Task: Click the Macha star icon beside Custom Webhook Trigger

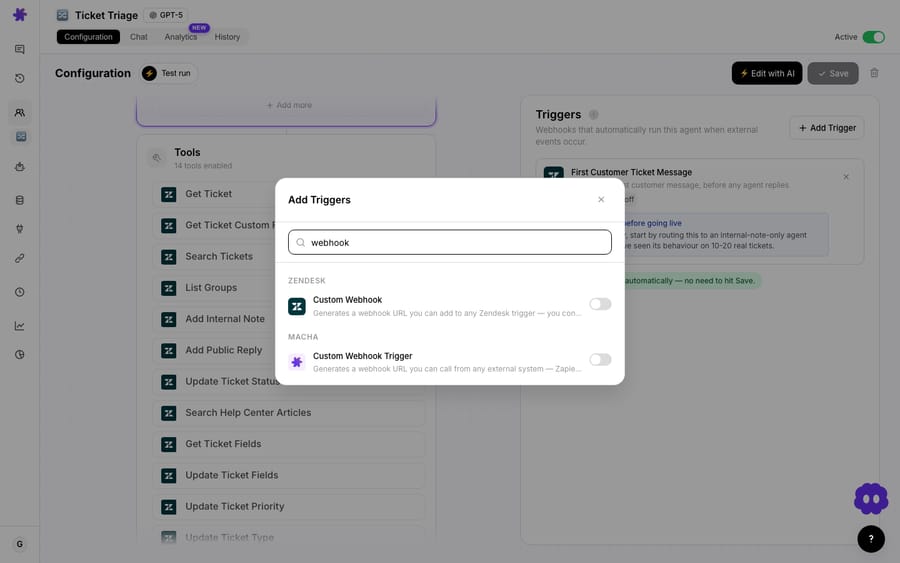Action: pos(297,362)
